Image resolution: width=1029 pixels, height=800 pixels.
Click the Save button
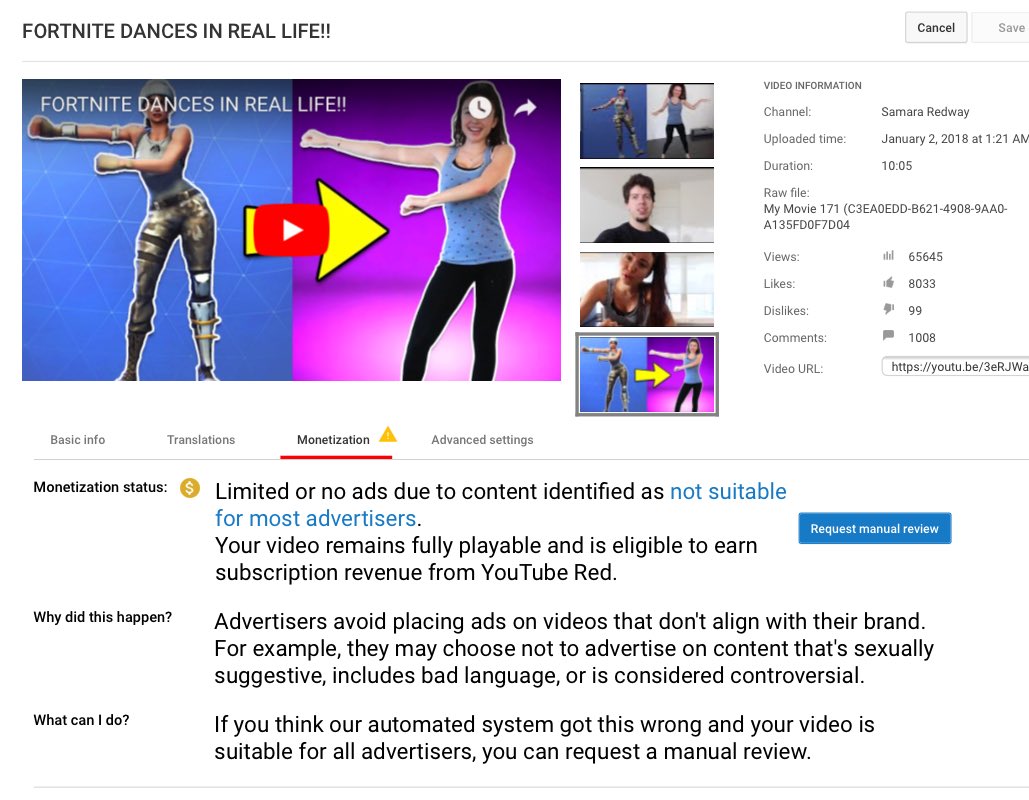click(1001, 28)
